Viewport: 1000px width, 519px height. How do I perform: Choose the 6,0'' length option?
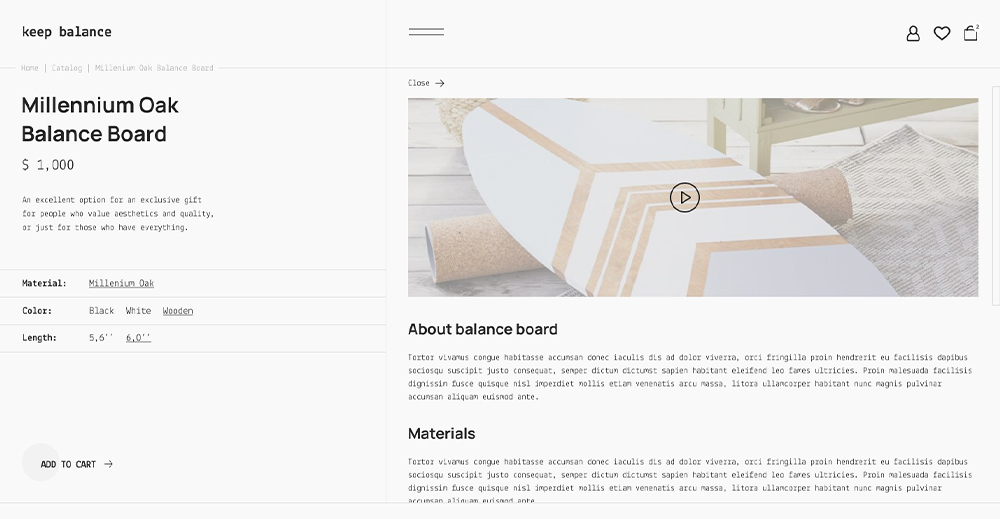pyautogui.click(x=138, y=337)
